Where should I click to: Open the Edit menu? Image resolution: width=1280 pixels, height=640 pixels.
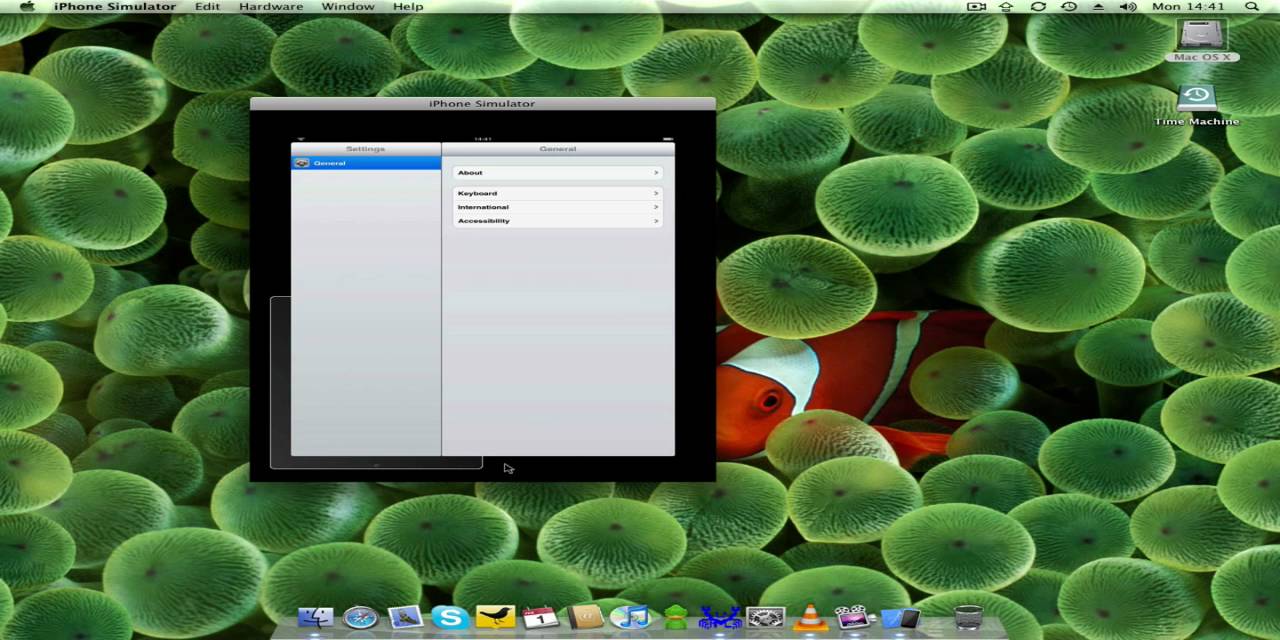point(208,6)
